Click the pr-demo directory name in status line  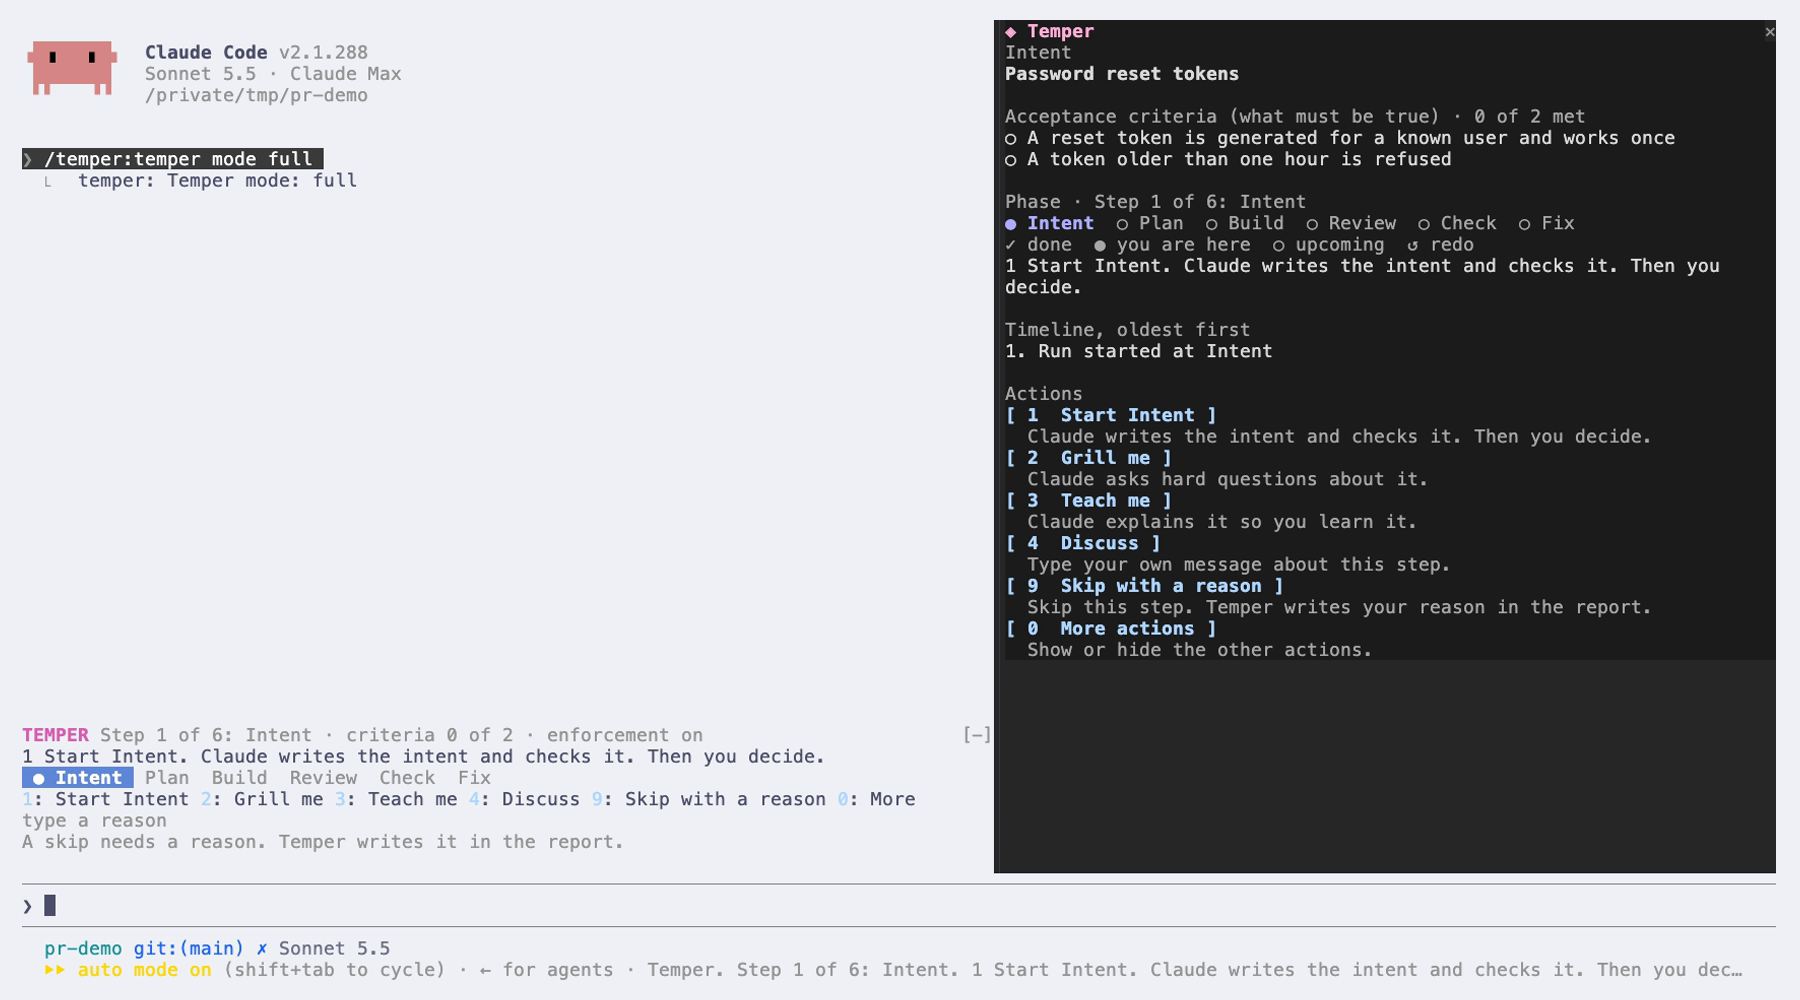[83, 948]
